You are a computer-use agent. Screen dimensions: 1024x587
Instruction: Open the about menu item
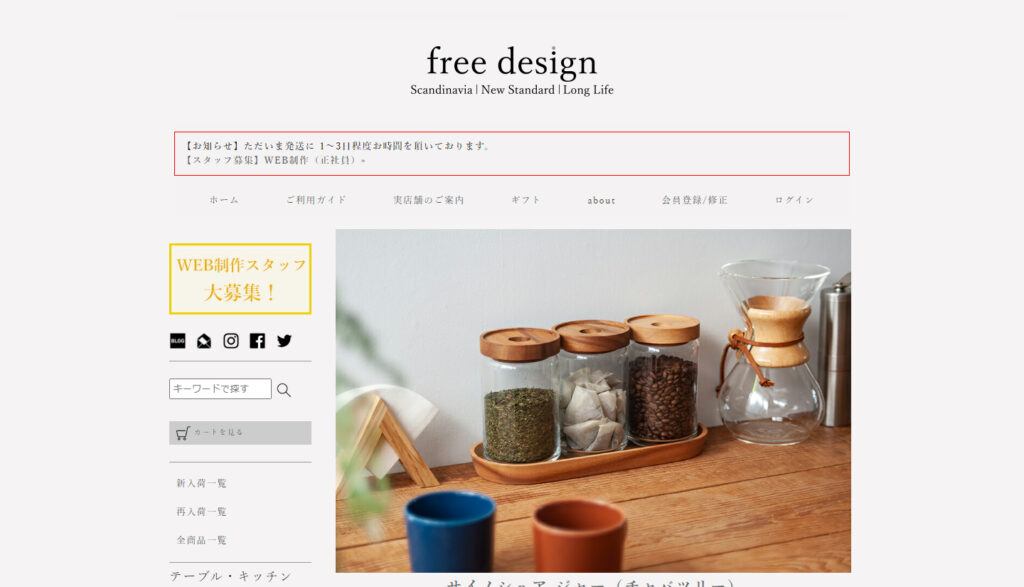601,200
